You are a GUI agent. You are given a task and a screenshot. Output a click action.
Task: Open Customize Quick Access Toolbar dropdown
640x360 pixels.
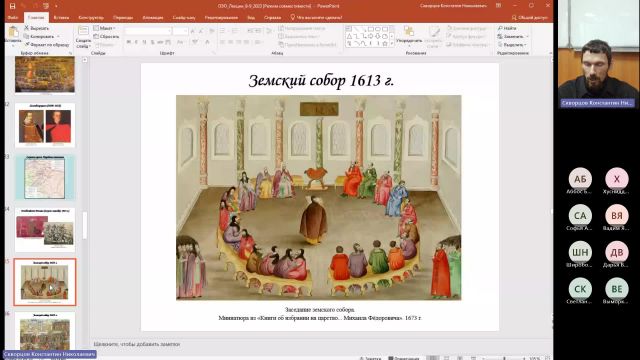[56, 6]
